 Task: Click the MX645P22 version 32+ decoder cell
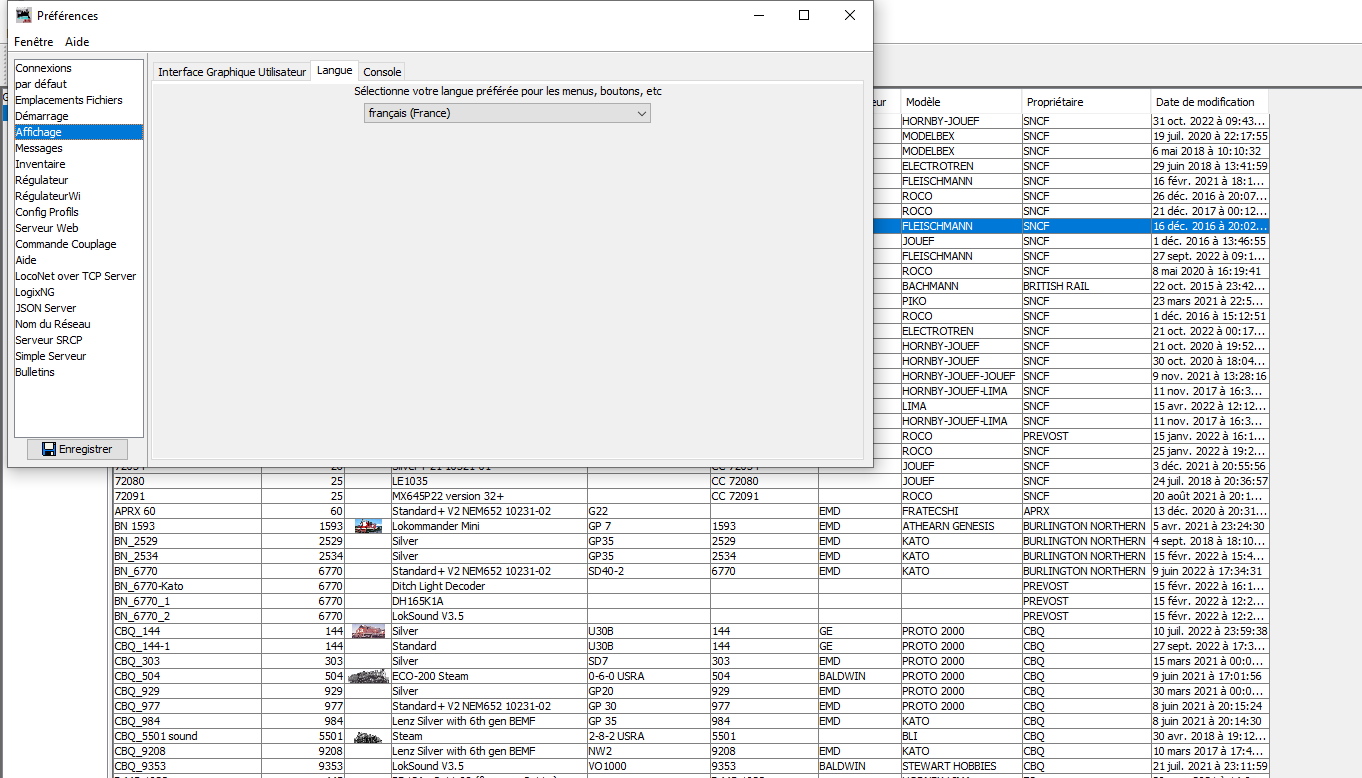[488, 496]
